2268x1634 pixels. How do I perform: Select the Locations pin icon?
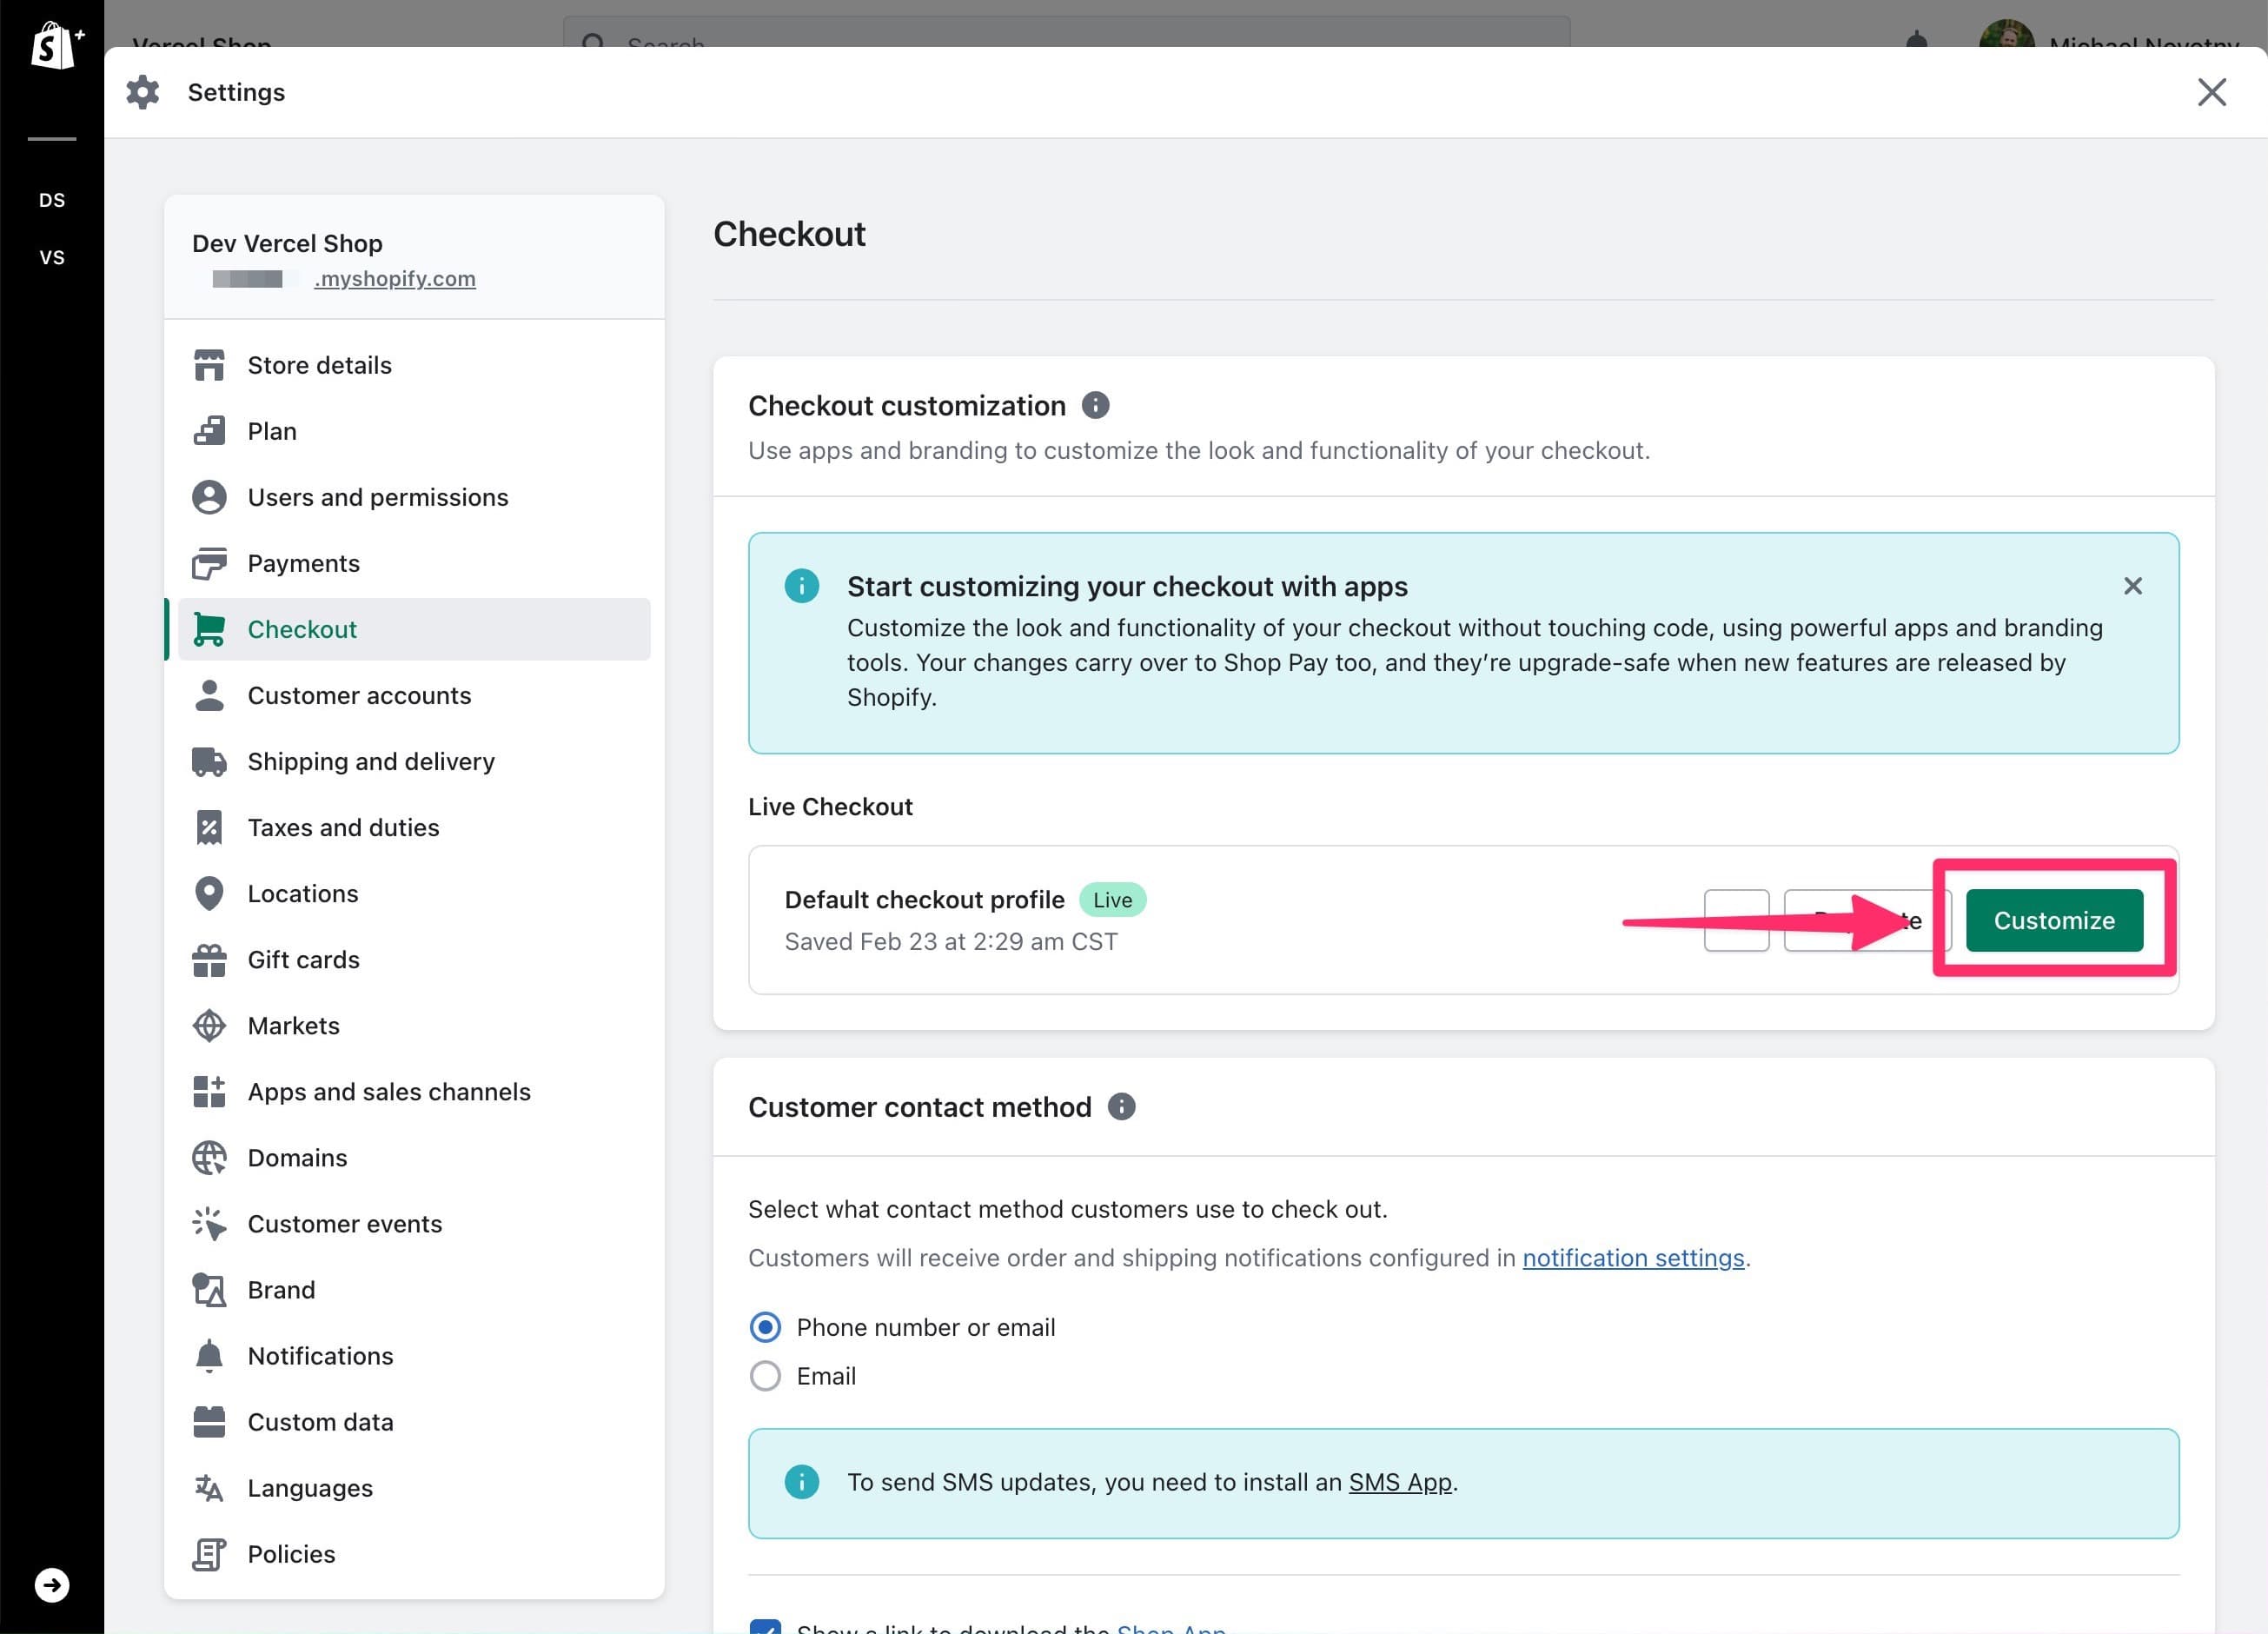(209, 893)
